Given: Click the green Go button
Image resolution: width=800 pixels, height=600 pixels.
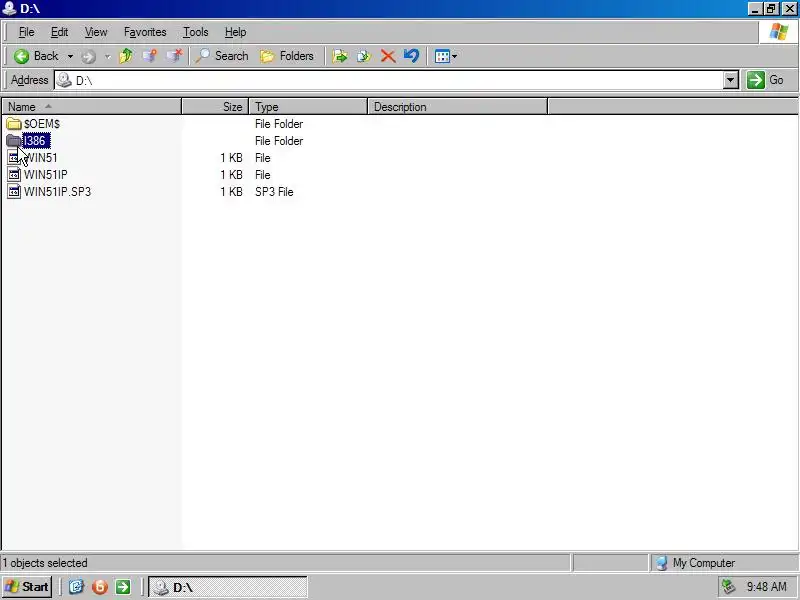Looking at the screenshot, I should click(765, 80).
